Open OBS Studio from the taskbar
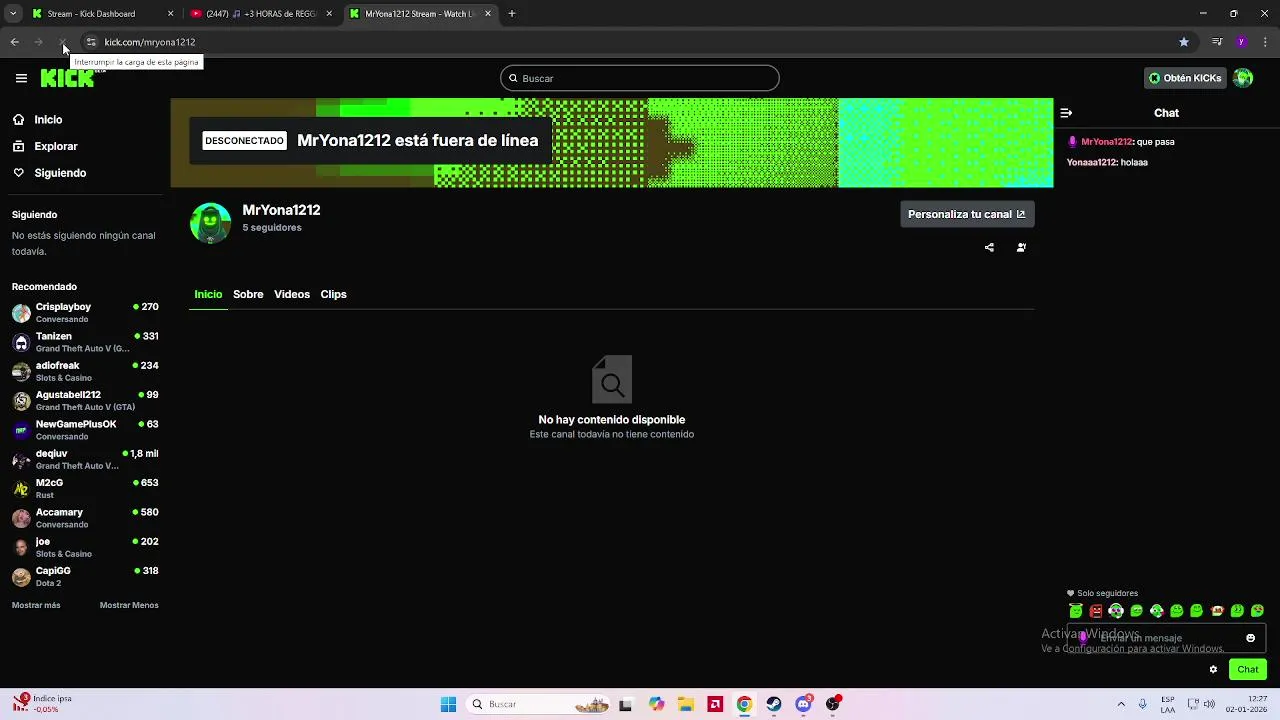 (x=832, y=704)
